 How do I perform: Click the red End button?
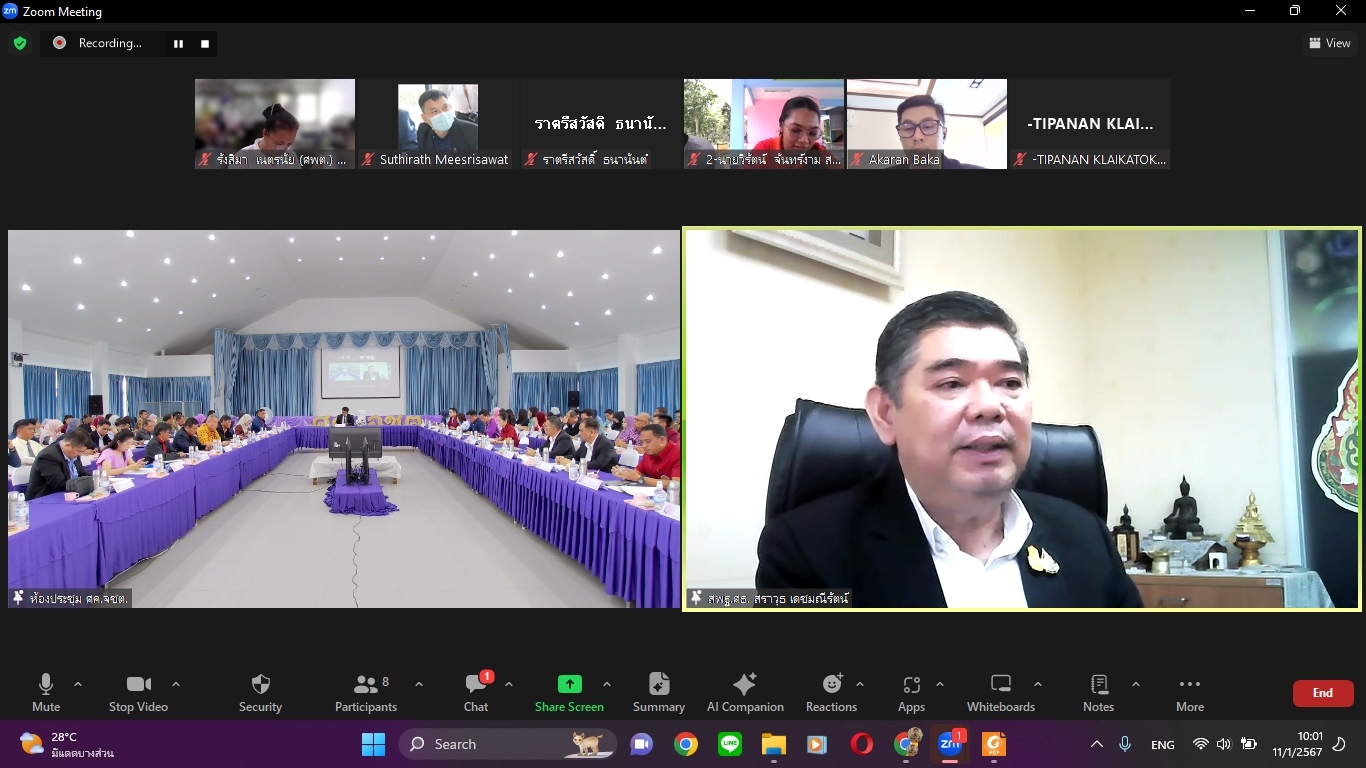click(x=1322, y=693)
